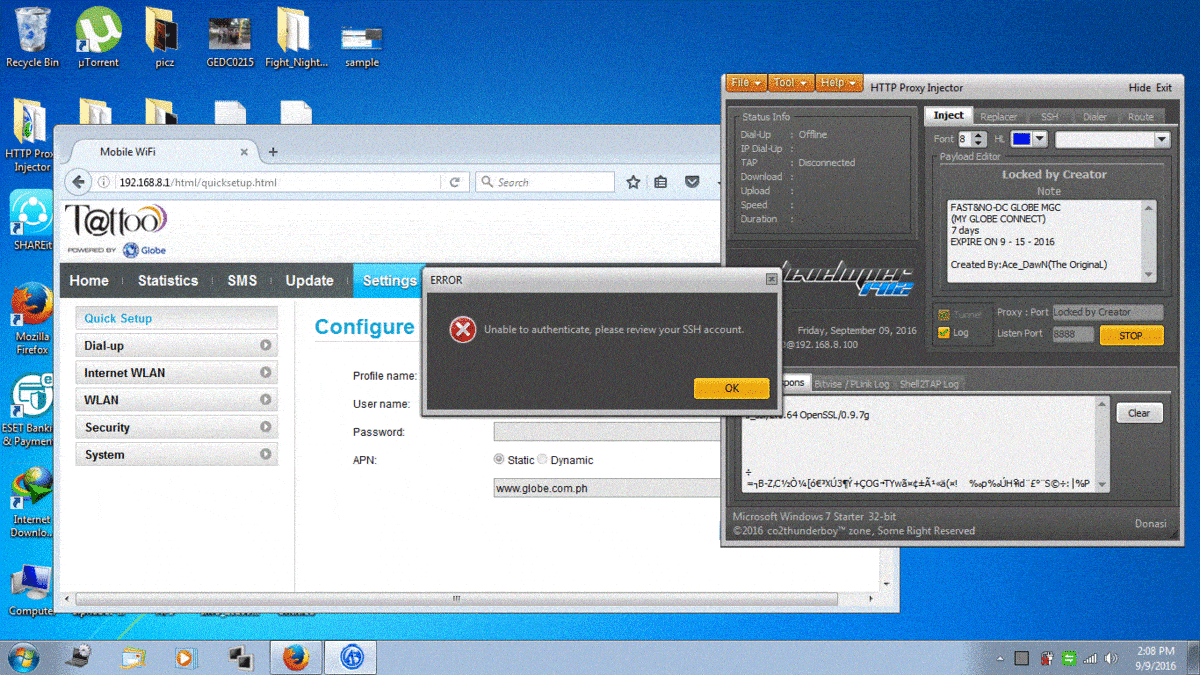Expand the Dial-up sidebar section
1200x675 pixels.
click(176, 345)
